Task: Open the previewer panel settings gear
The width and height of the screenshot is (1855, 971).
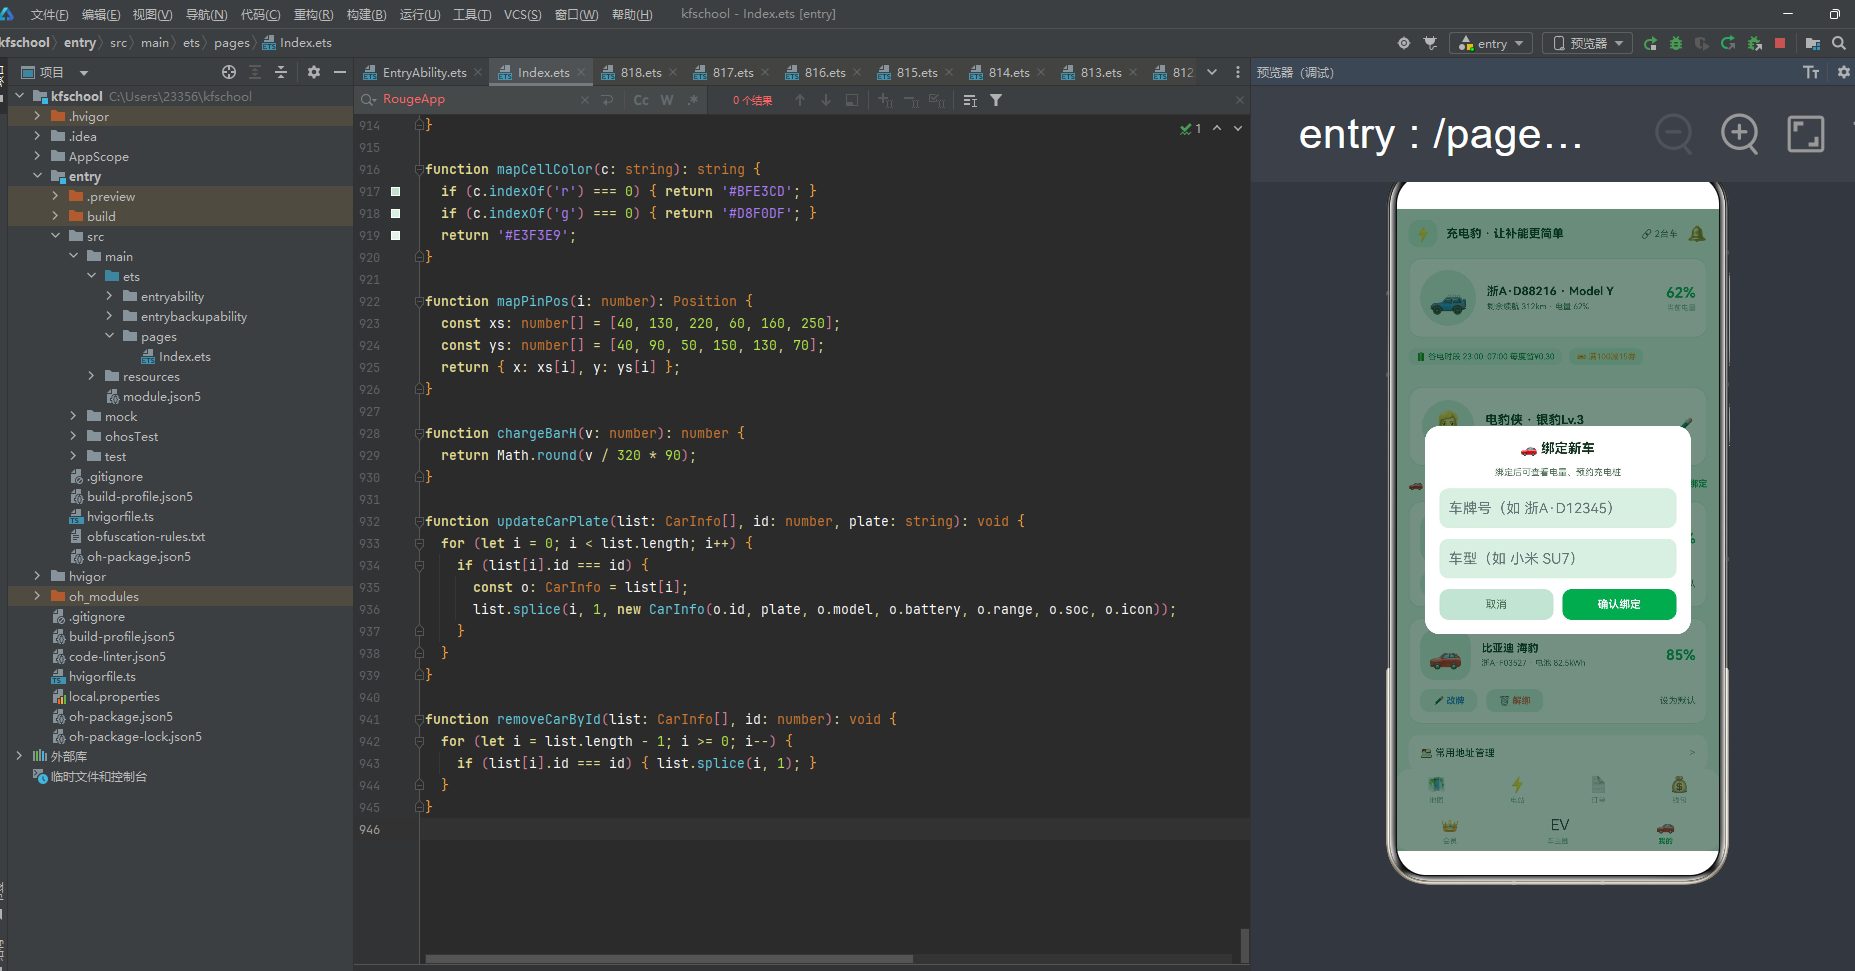Action: coord(1844,72)
